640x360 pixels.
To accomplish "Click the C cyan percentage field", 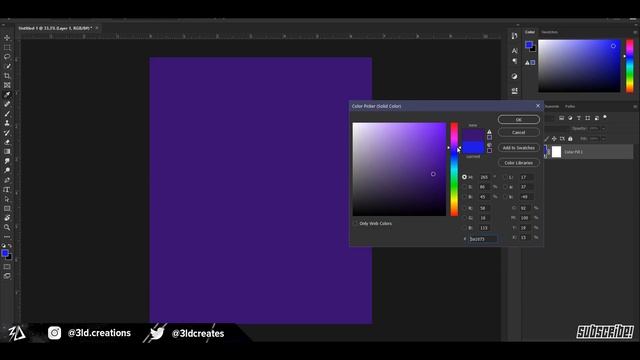I will [525, 208].
